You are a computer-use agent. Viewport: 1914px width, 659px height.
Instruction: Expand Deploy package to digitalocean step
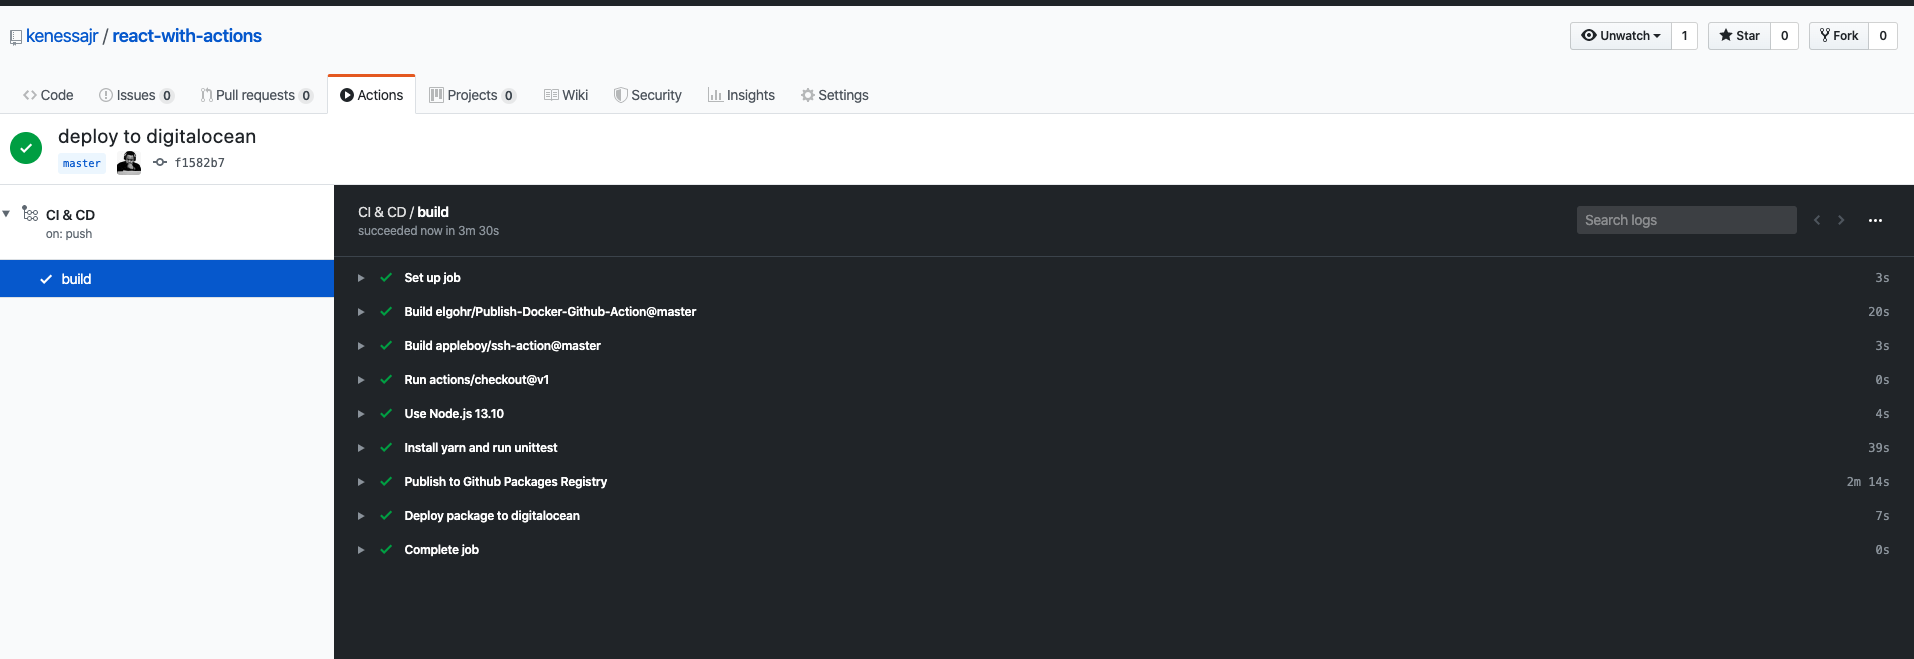361,516
